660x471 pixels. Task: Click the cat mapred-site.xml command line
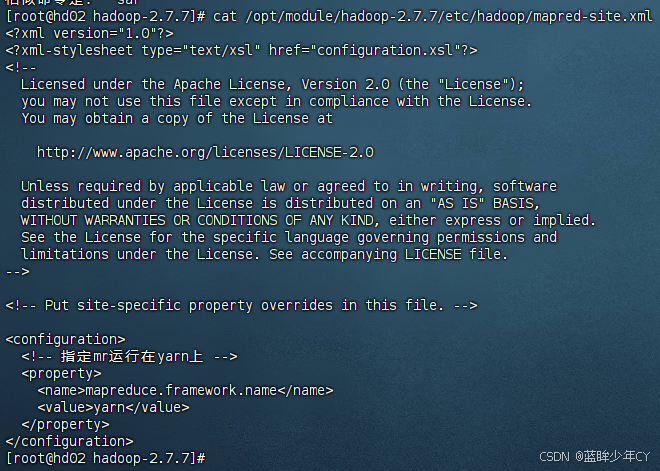tap(329, 17)
